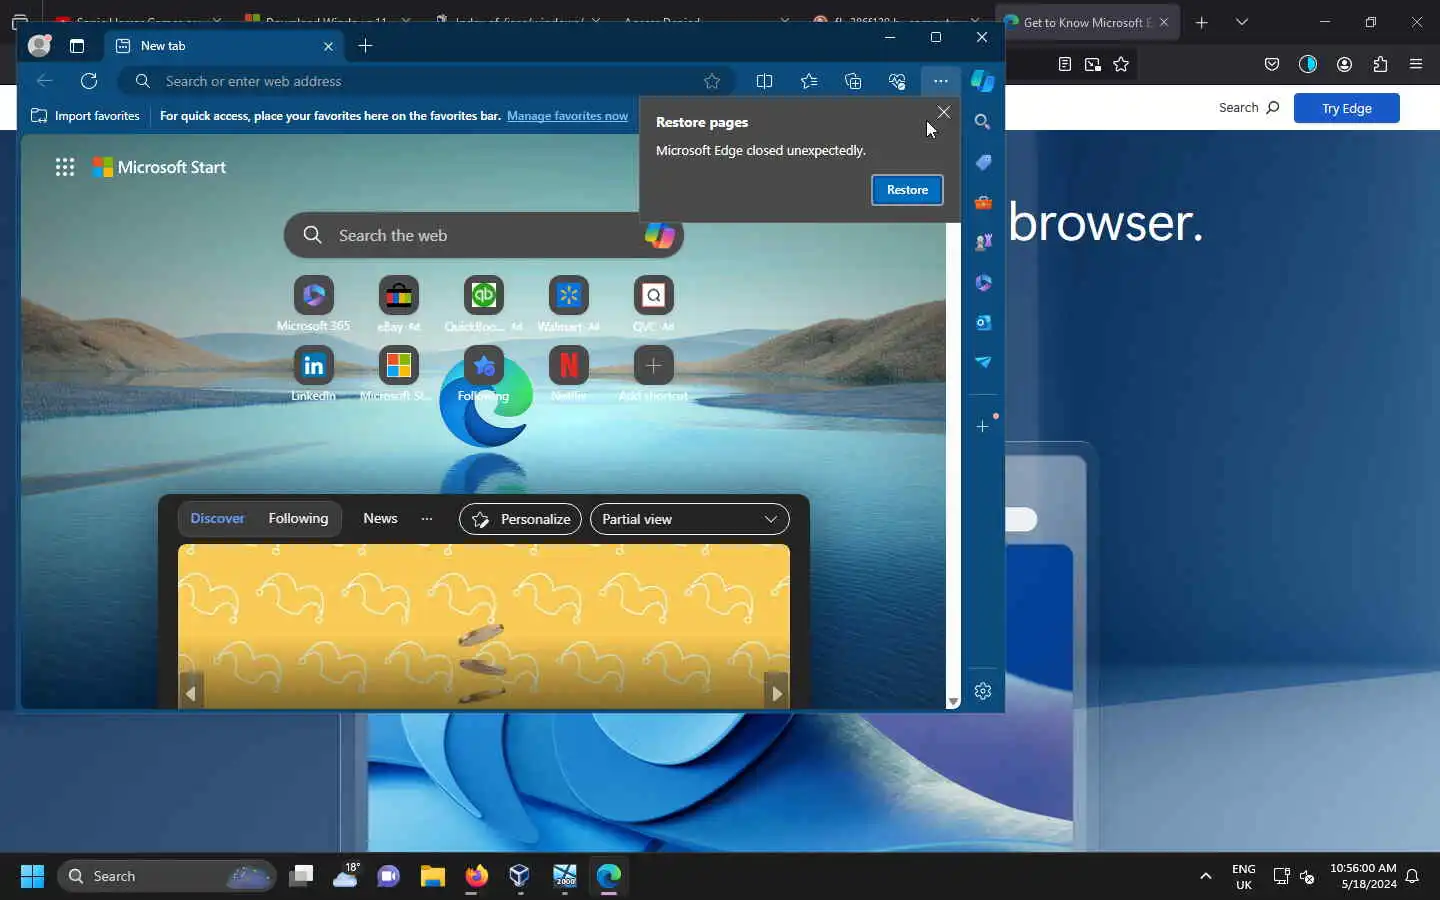1440x900 pixels.
Task: Open Windows Start menu
Action: (x=32, y=876)
